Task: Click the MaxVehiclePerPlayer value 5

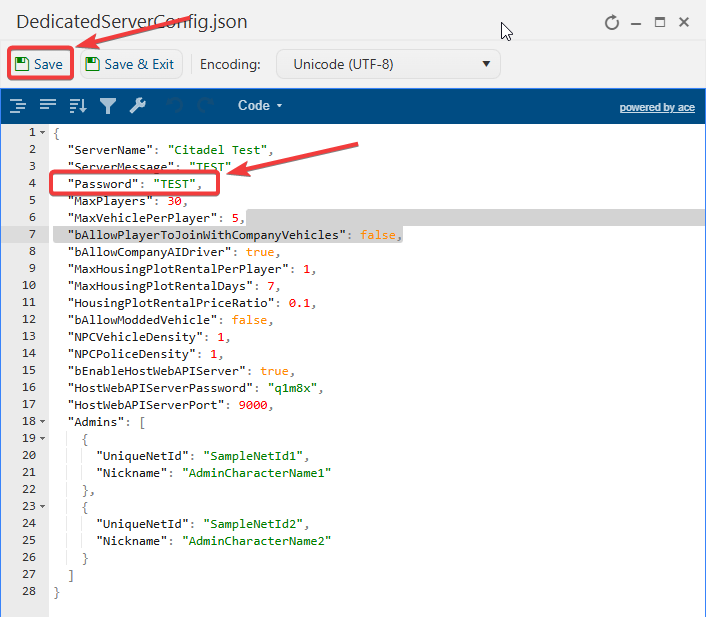Action: [235, 218]
